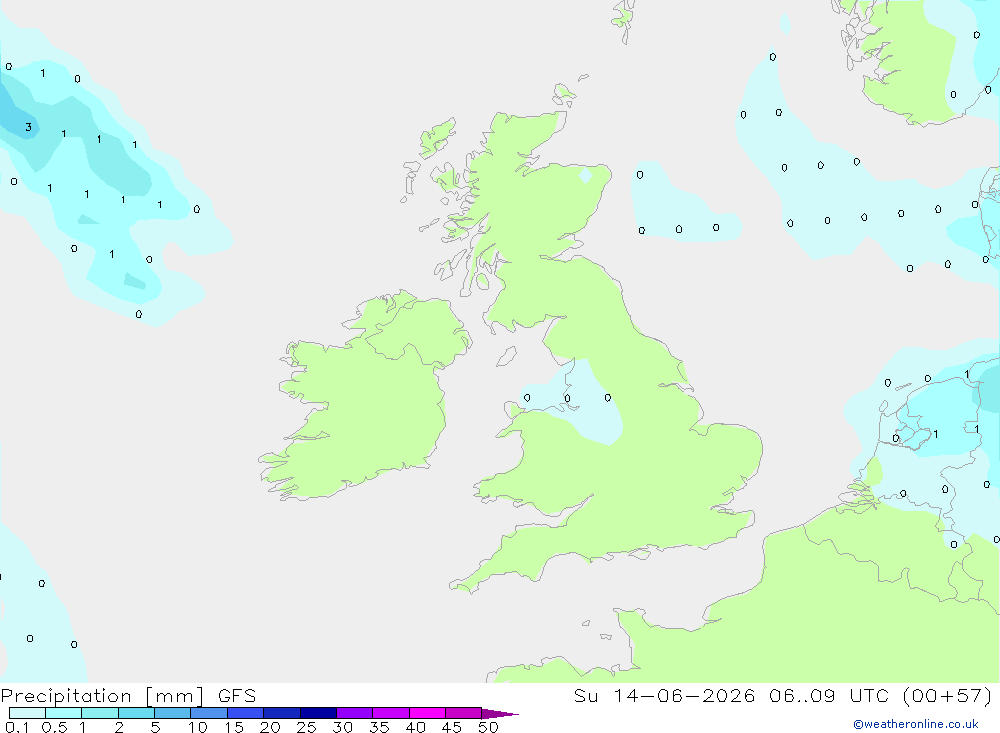
Task: Click the 2–5 mm legend color swatch
Action: (x=136, y=713)
